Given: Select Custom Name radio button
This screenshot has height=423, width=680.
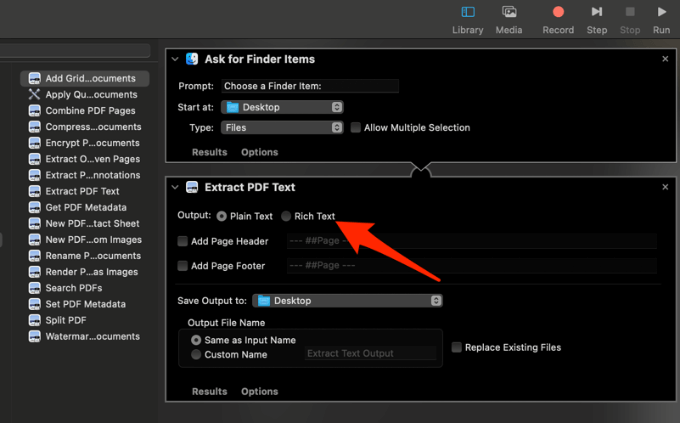Looking at the screenshot, I should pos(196,354).
